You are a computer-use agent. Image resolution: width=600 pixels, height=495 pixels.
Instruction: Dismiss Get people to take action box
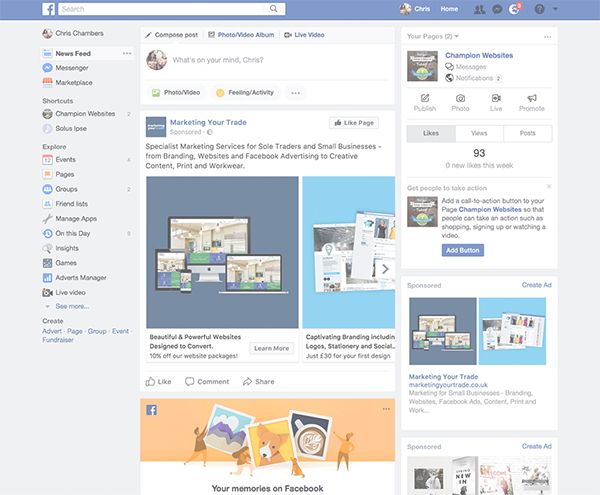[x=549, y=186]
